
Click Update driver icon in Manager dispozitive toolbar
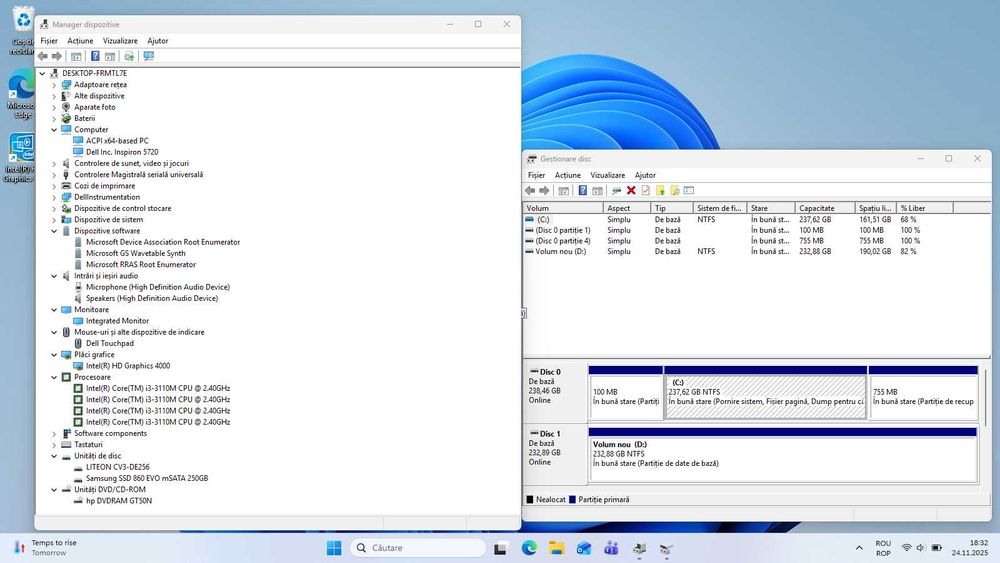point(129,56)
